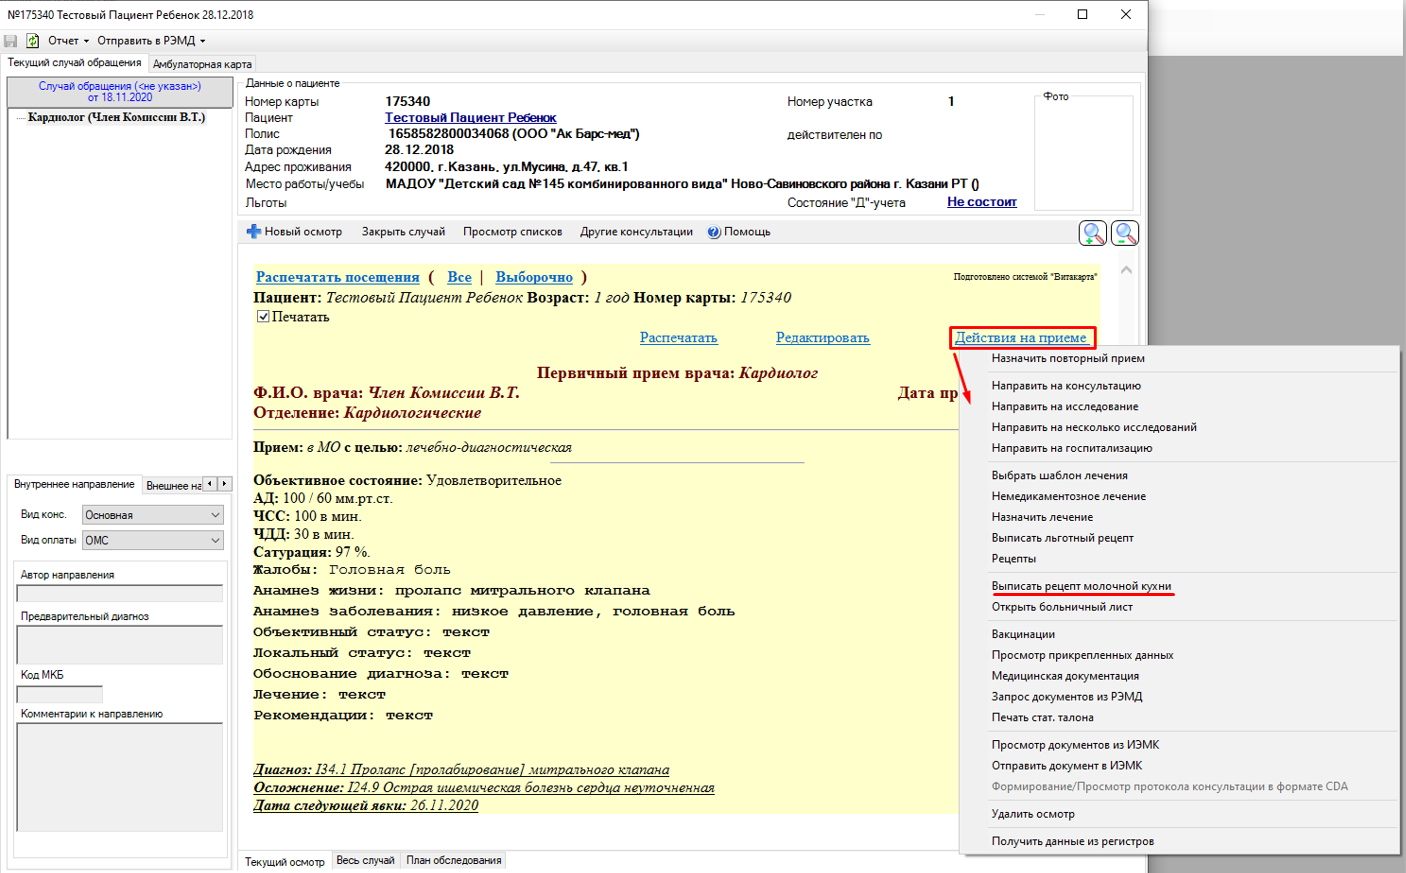Switch to Амбулаторная карта tab

pyautogui.click(x=202, y=64)
